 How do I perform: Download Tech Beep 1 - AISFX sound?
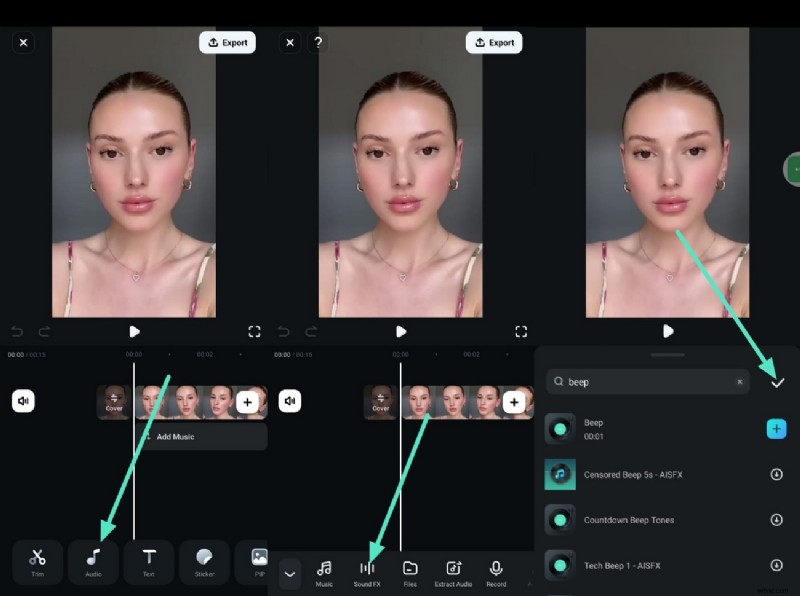coord(778,565)
